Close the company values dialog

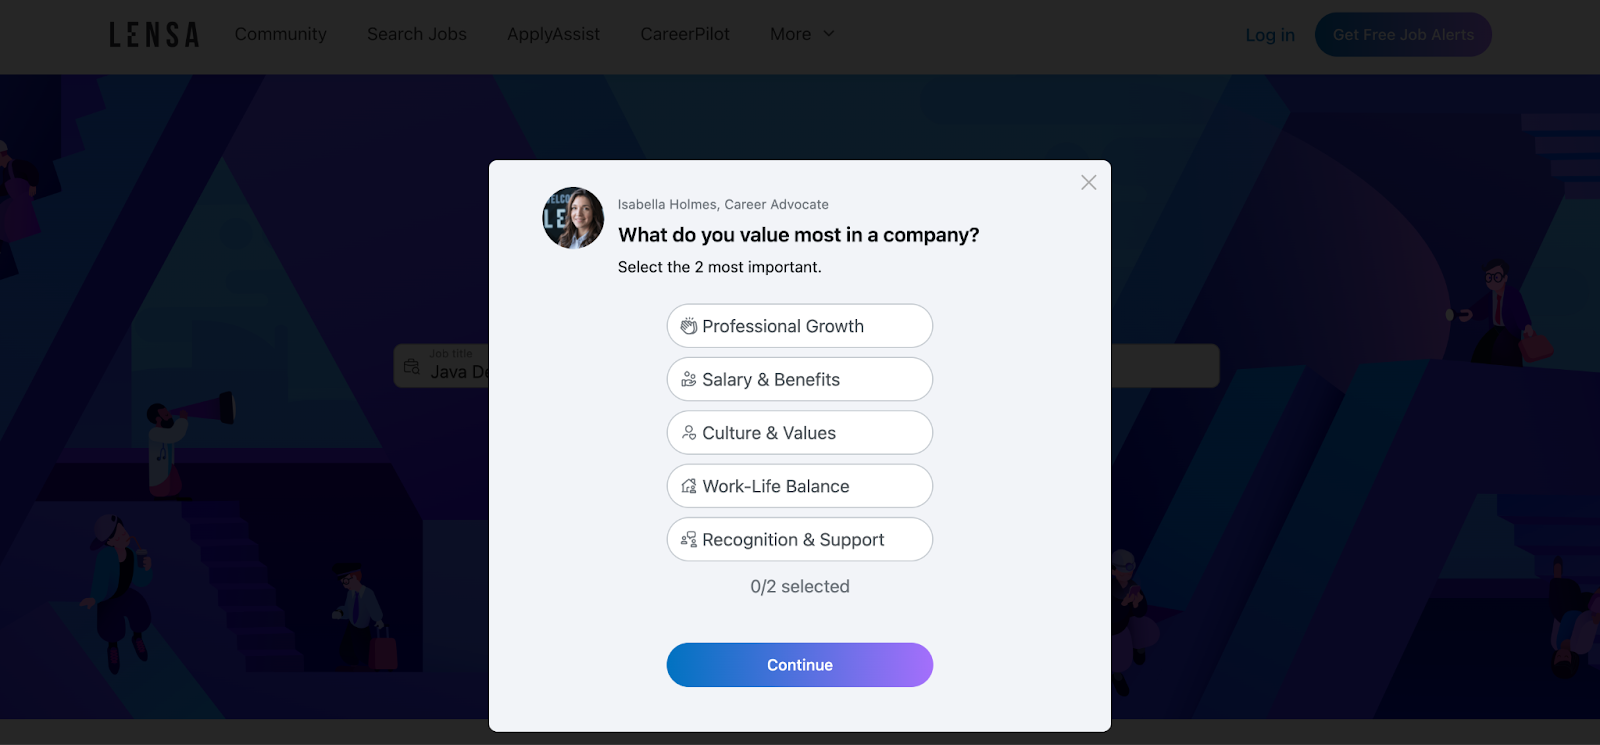pos(1088,182)
